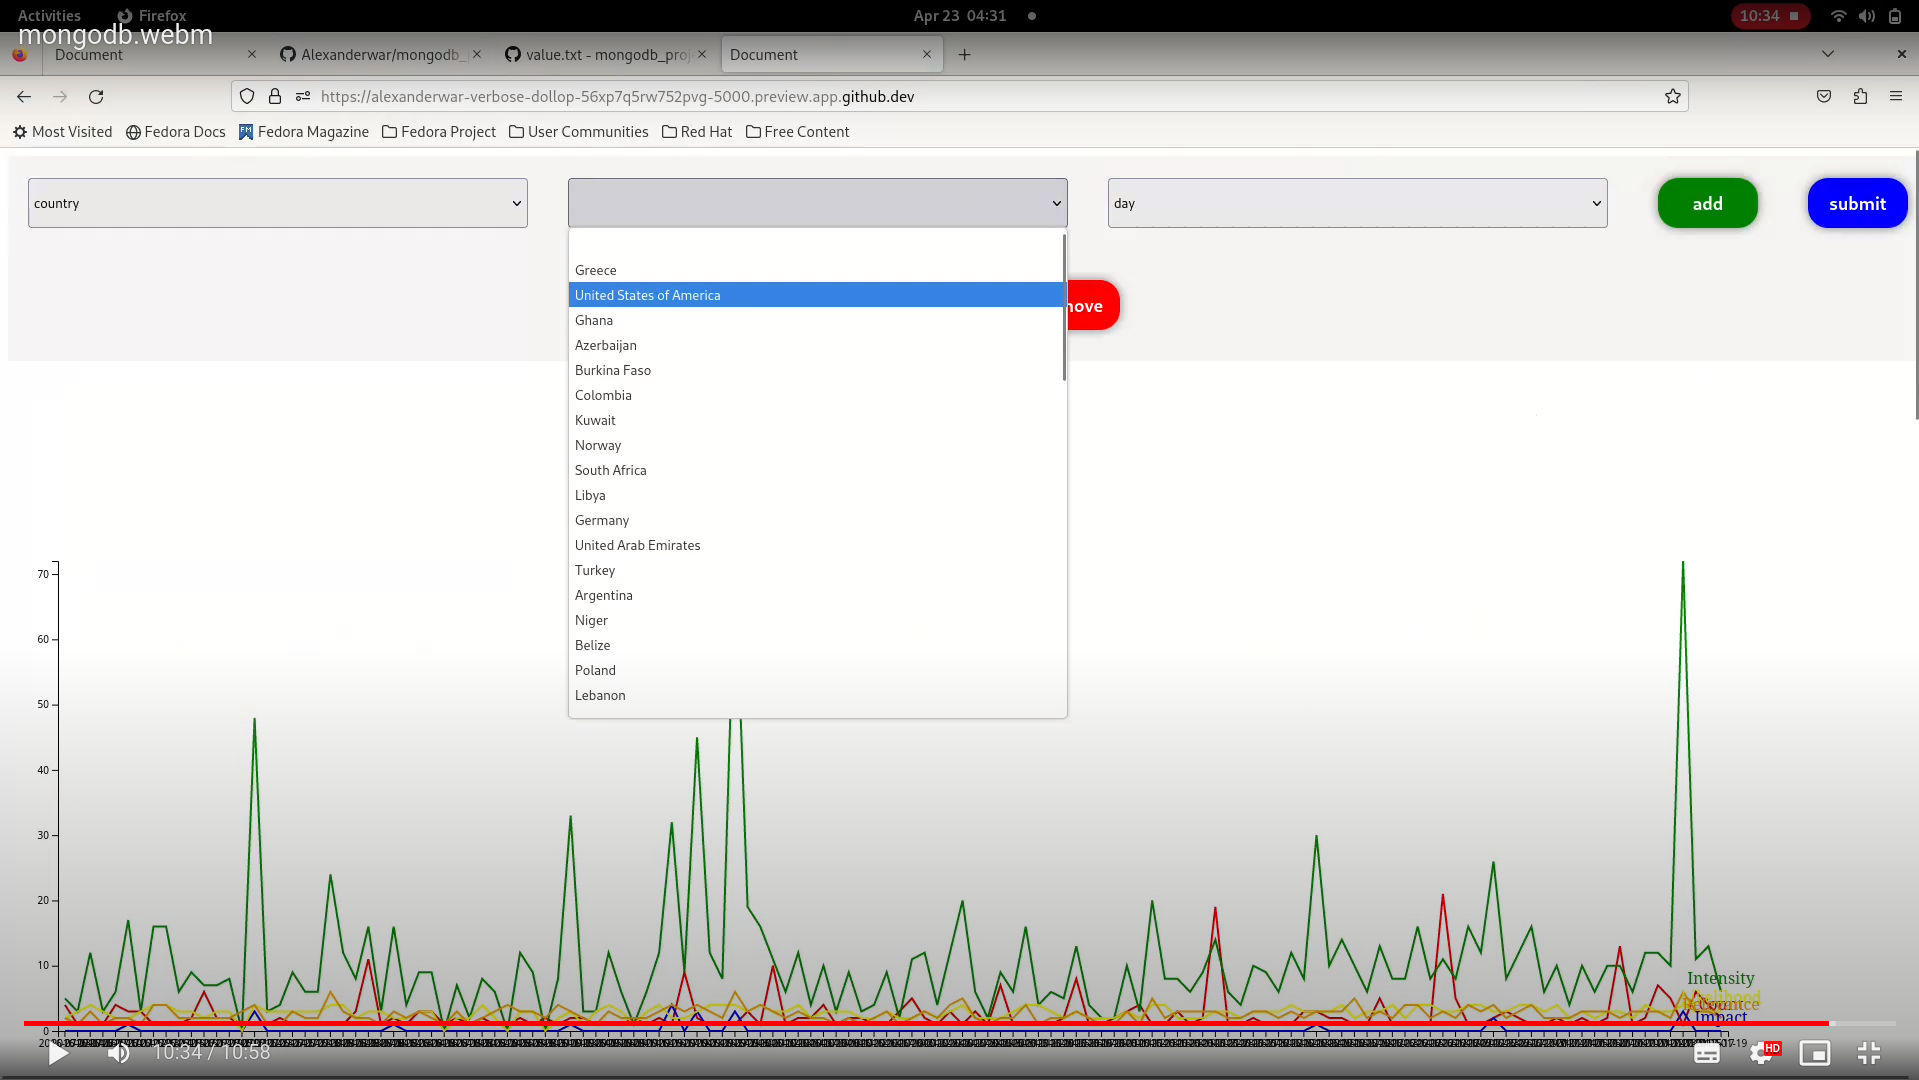Expand the country dropdown

tap(278, 203)
